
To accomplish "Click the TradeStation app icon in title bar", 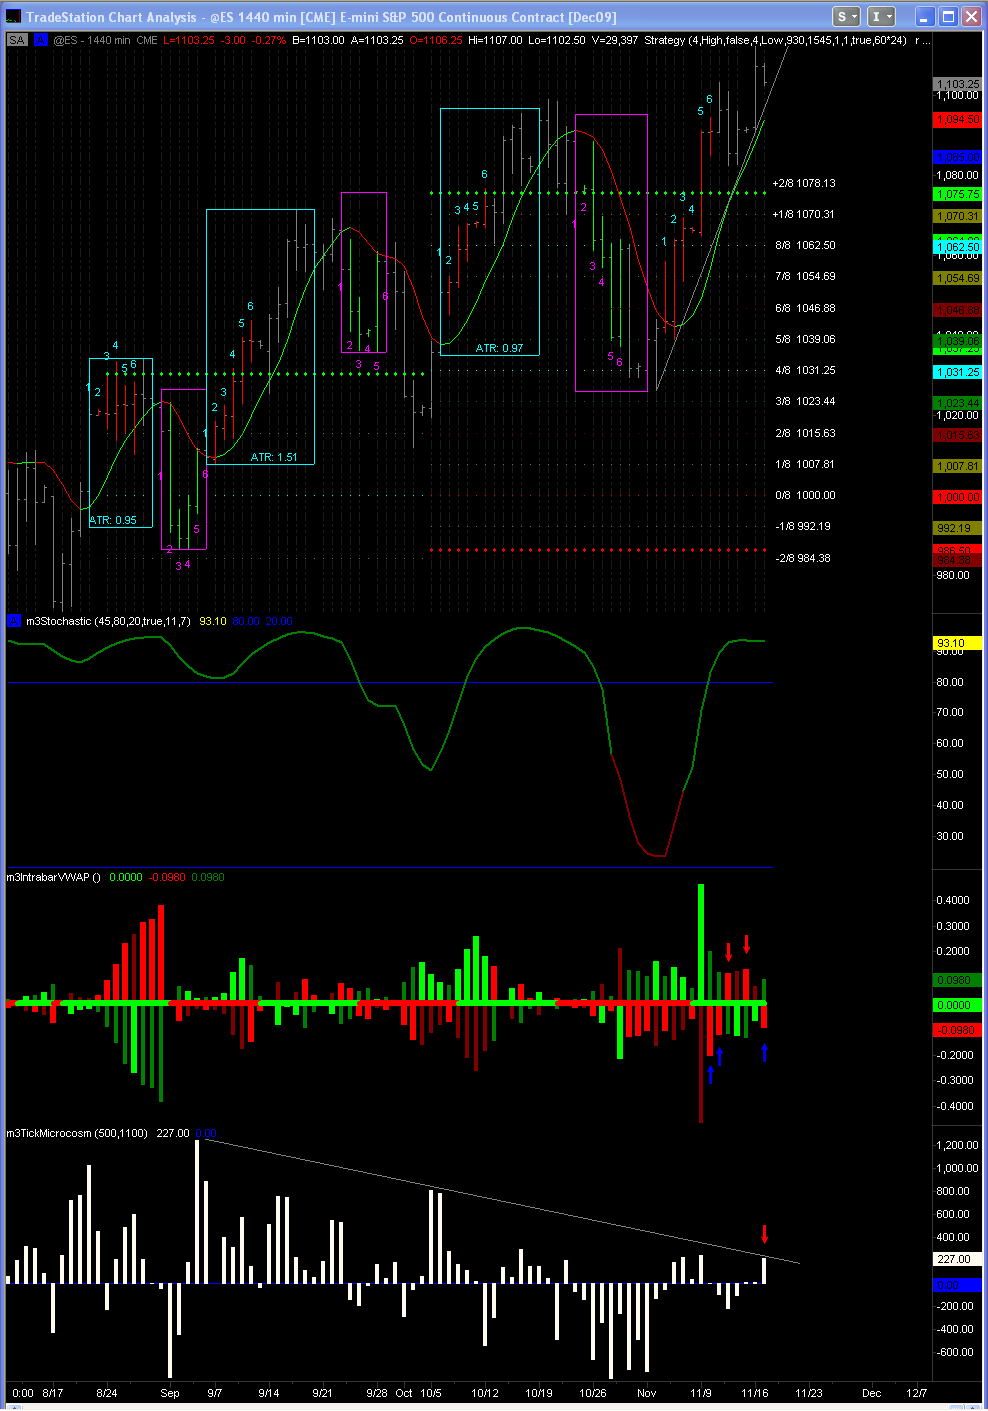I will pos(14,17).
